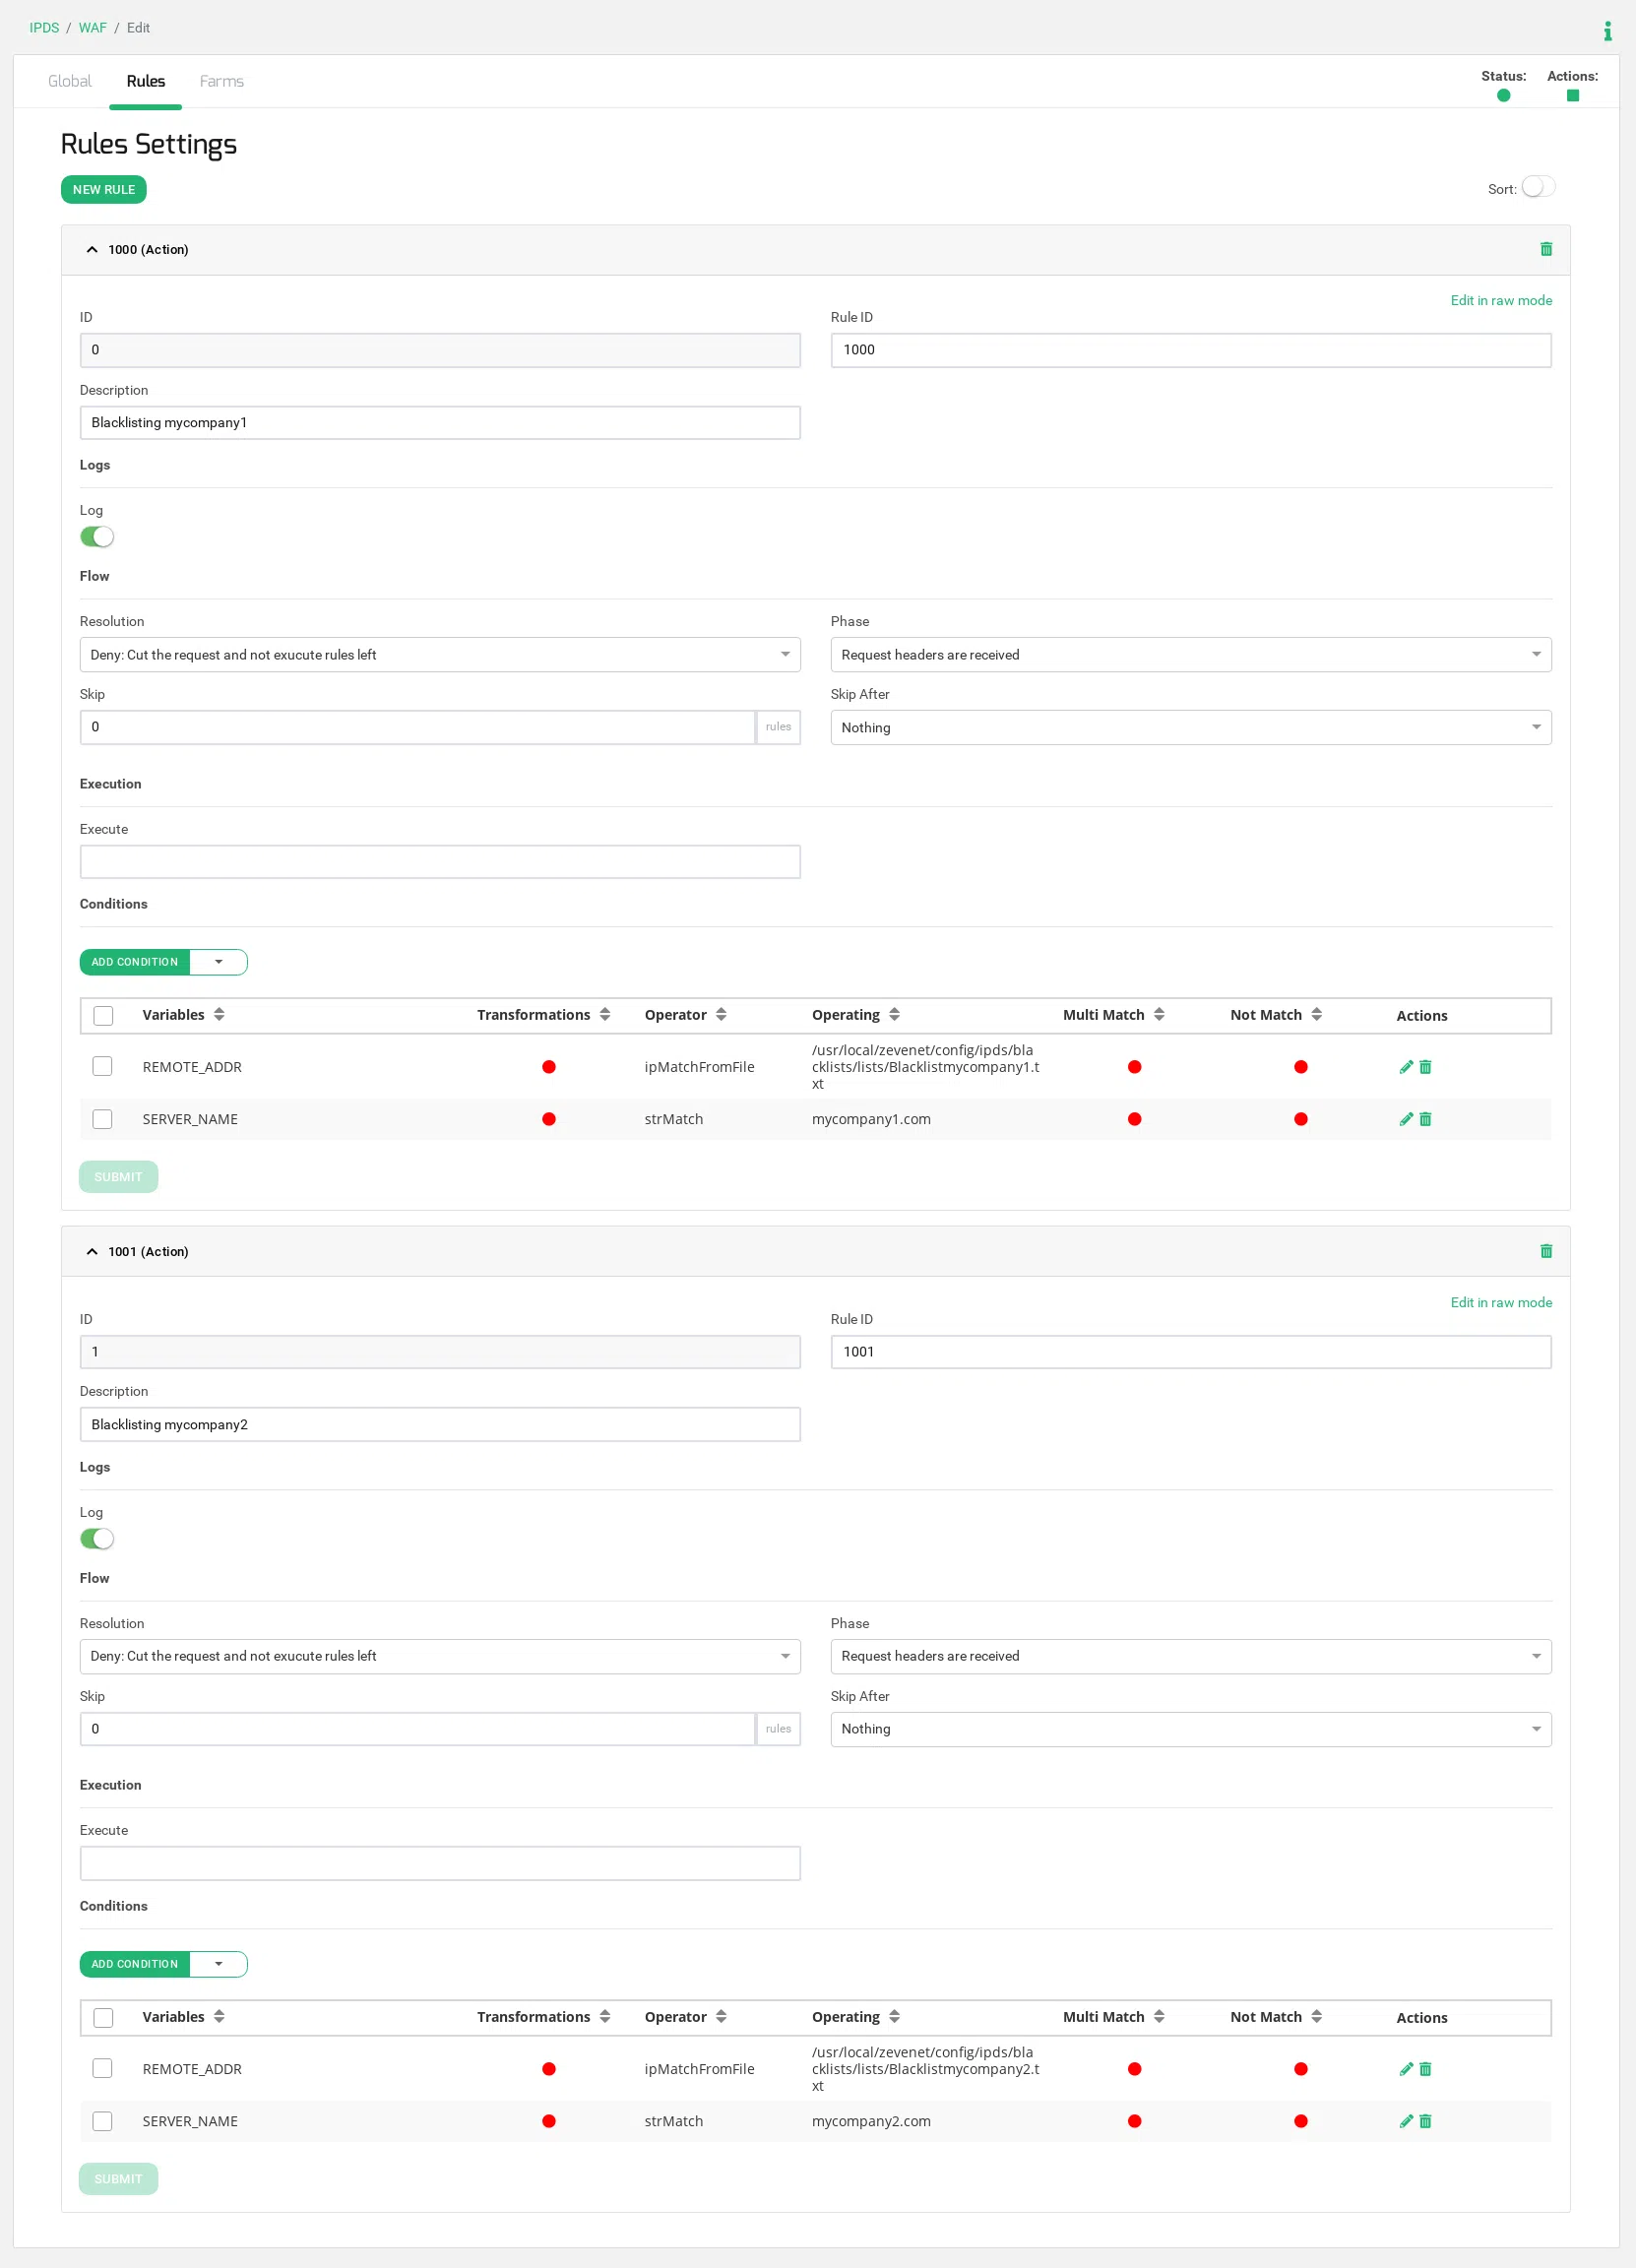Delete rule 1000 using trash icon
The width and height of the screenshot is (1636, 2268).
tap(1545, 249)
